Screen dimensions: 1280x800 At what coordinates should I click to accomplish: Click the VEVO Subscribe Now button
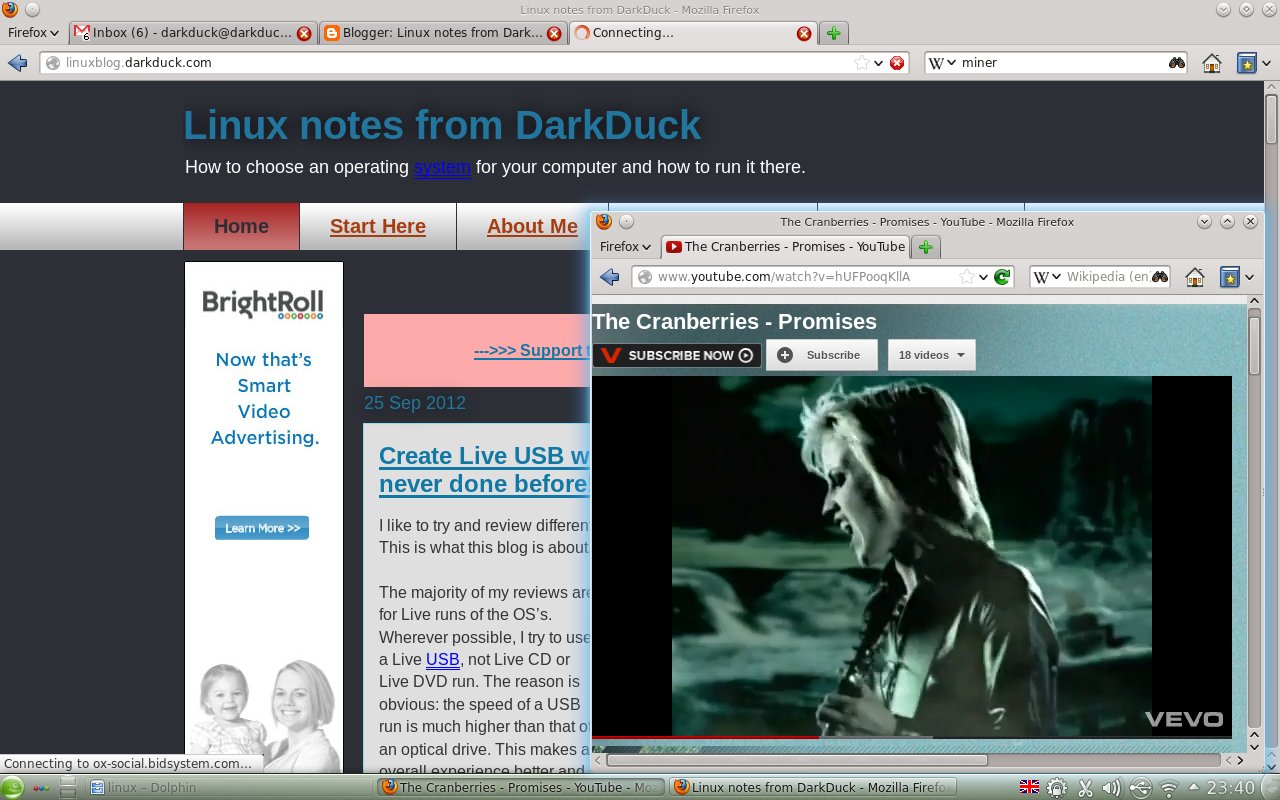tap(677, 355)
